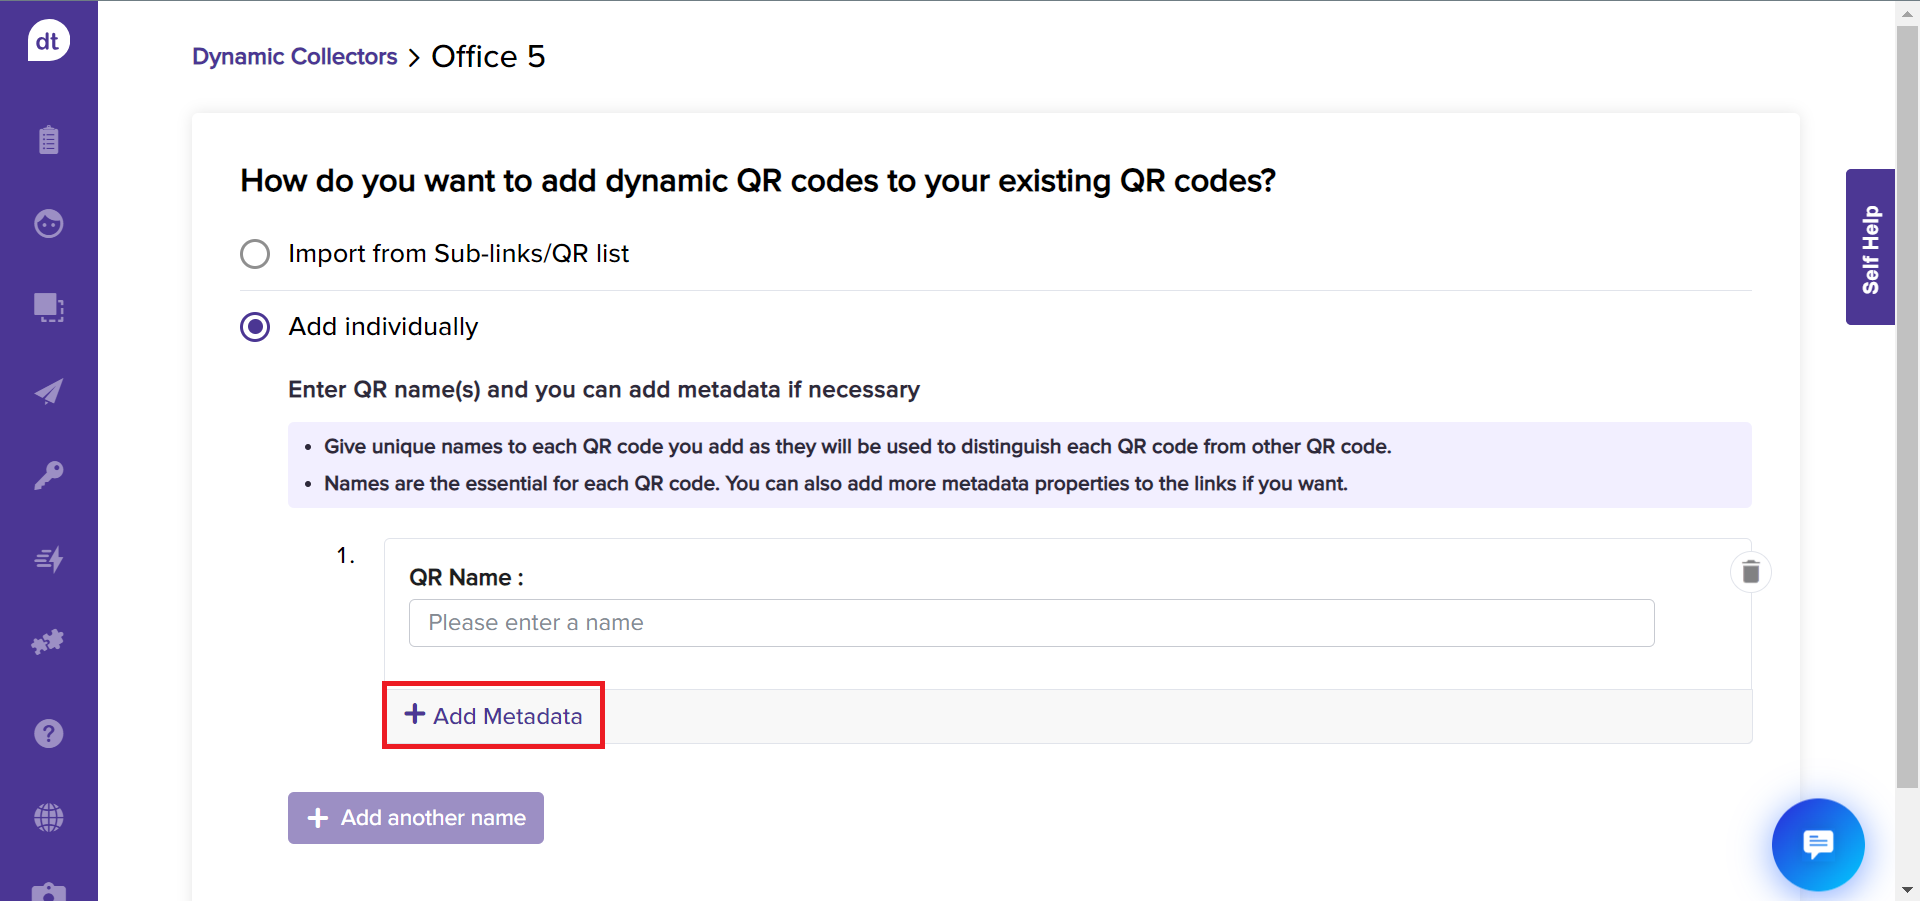Open the globe icon in sidebar

coord(48,818)
